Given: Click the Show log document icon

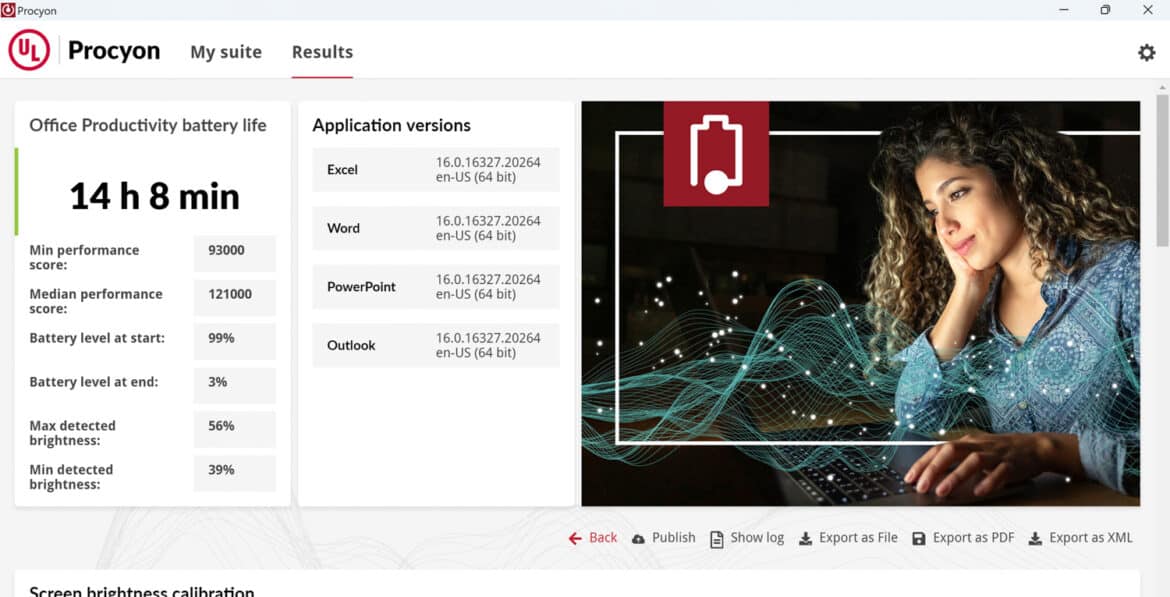Looking at the screenshot, I should tap(716, 539).
